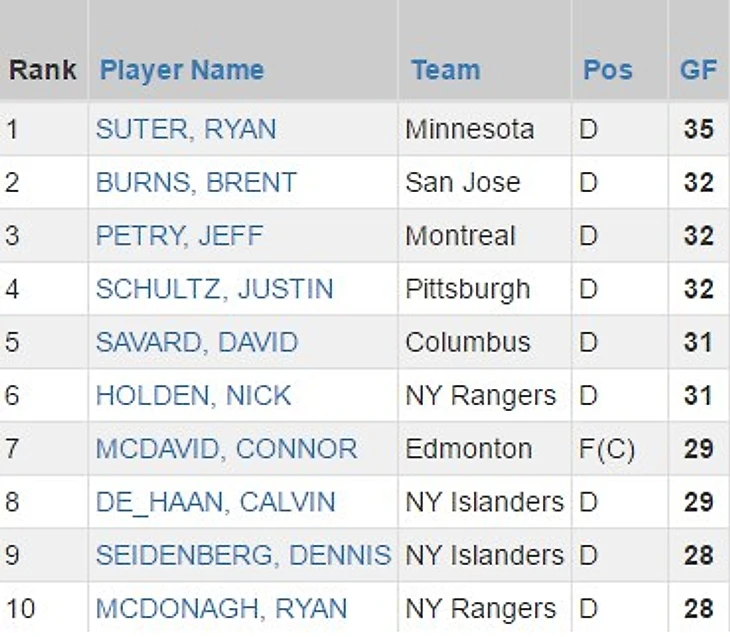
Task: View HOLDEN, NICK player link
Action: coord(193,395)
